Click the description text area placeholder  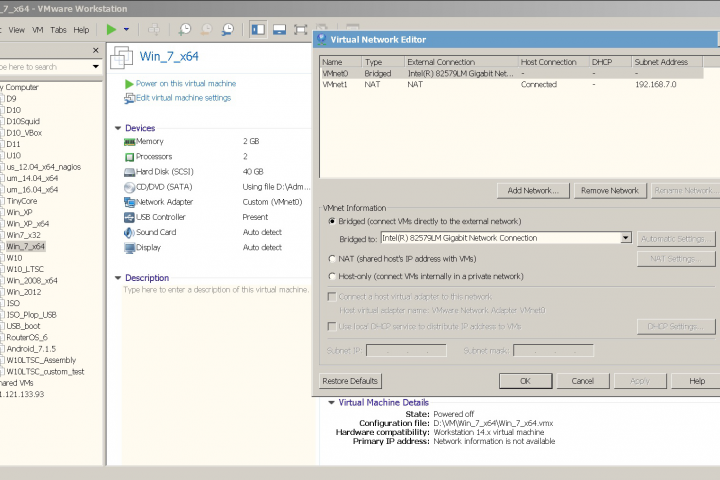click(x=216, y=290)
